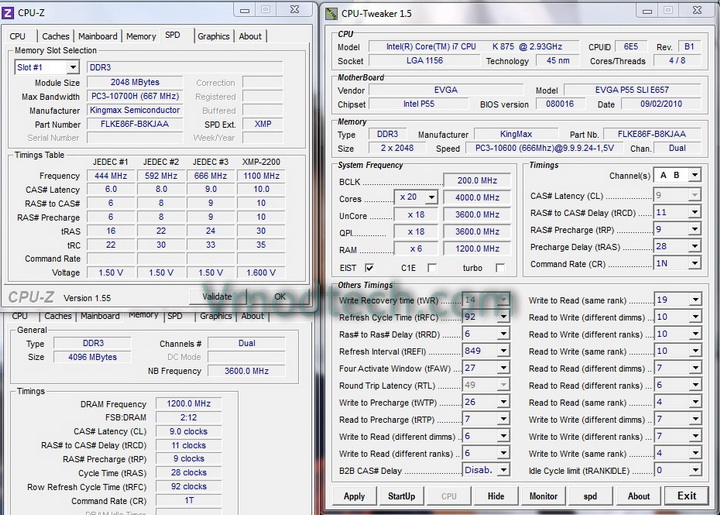Click the memory Speed PC3-10600 field in CPU-Tweaker
720x515 pixels.
pyautogui.click(x=544, y=148)
